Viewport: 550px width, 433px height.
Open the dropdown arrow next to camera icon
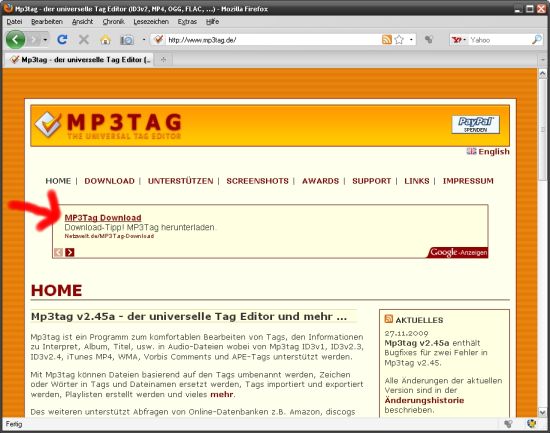pyautogui.click(x=144, y=40)
